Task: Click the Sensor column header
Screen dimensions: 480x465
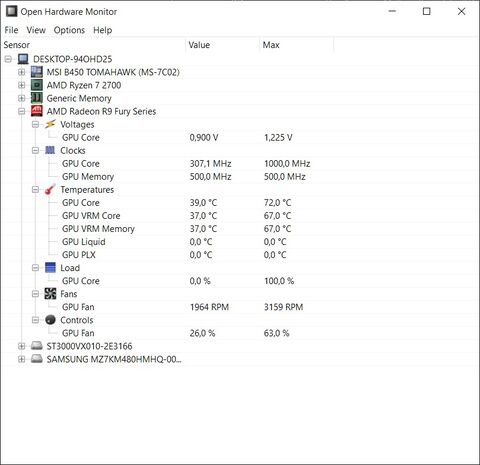Action: point(93,45)
